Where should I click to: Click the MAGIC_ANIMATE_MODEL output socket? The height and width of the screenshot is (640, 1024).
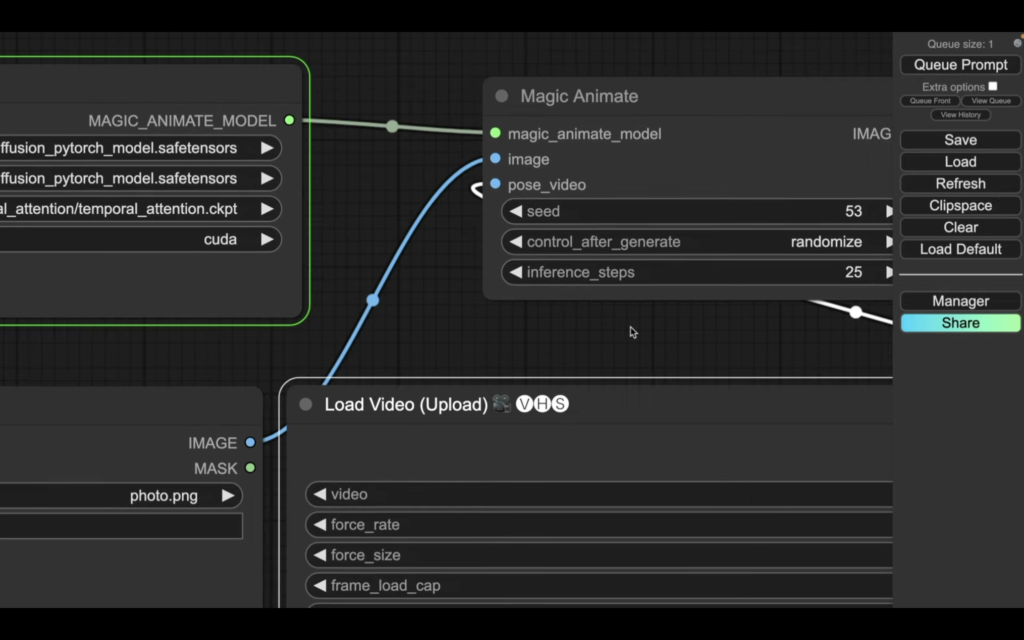click(289, 120)
